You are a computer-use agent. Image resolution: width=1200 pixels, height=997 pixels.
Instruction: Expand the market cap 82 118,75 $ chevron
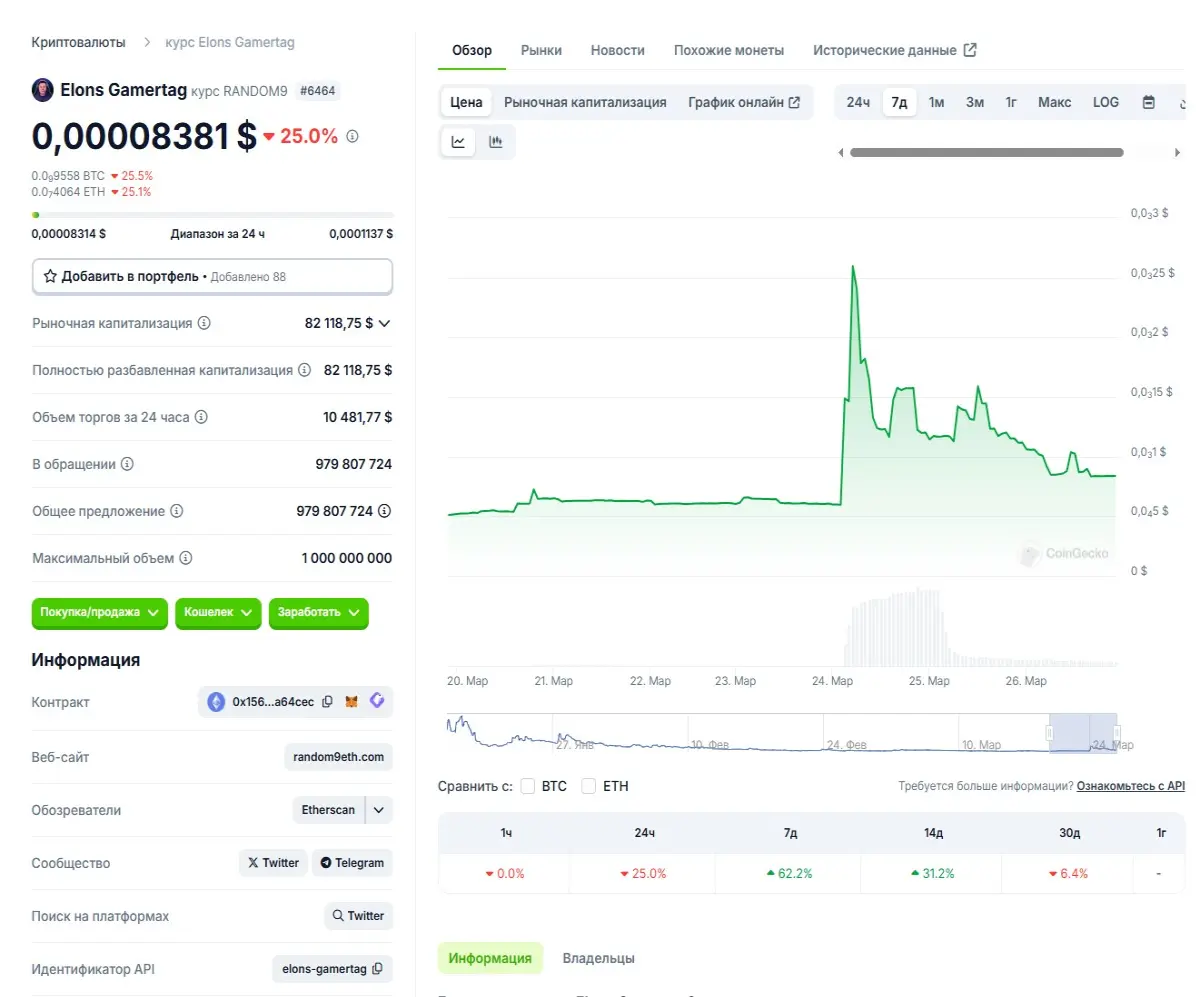pos(385,324)
